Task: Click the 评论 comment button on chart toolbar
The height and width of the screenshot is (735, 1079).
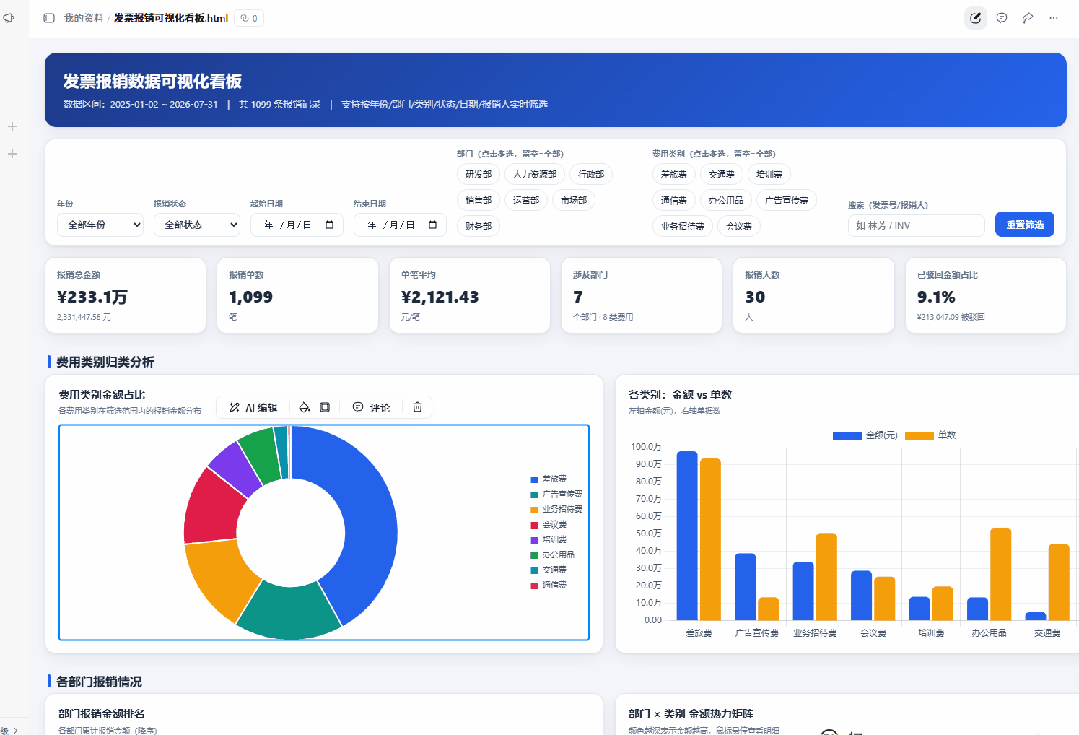Action: 371,407
